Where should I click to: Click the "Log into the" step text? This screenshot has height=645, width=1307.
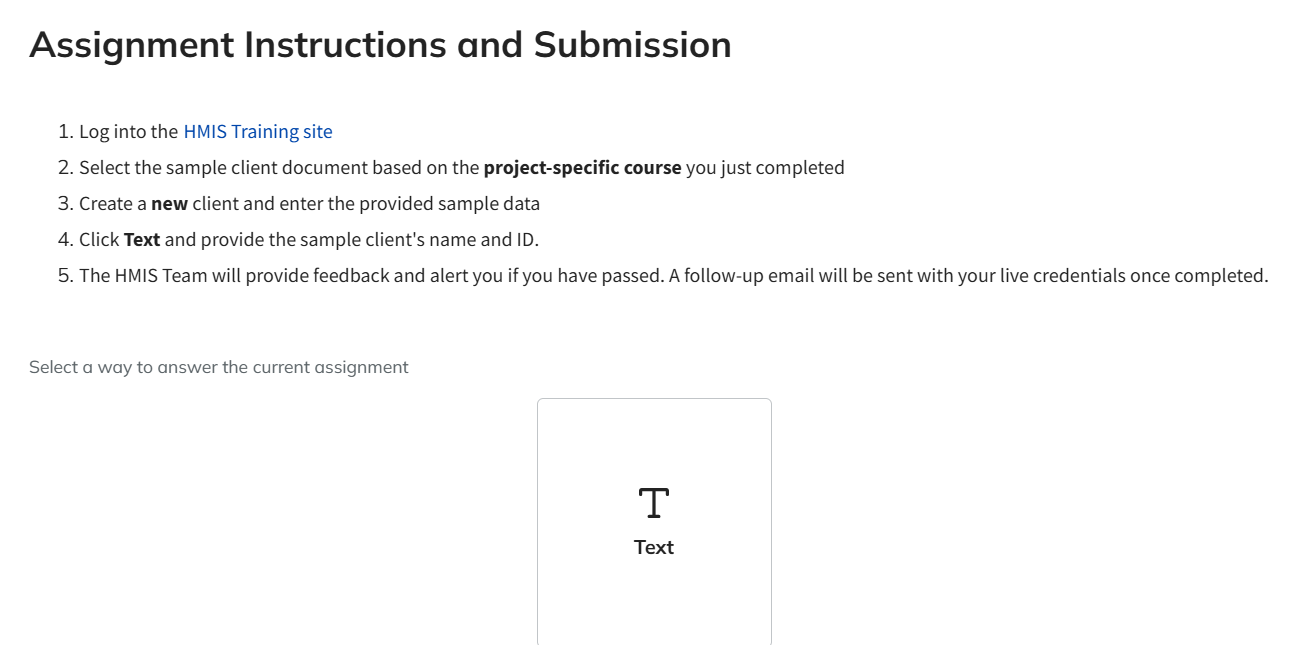128,132
